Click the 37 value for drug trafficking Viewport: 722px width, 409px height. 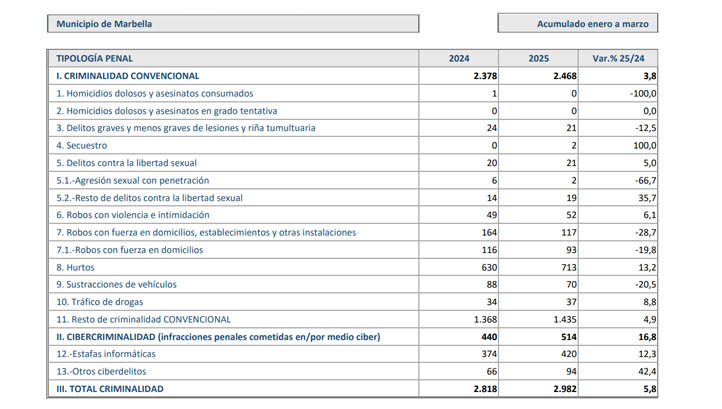tap(571, 302)
